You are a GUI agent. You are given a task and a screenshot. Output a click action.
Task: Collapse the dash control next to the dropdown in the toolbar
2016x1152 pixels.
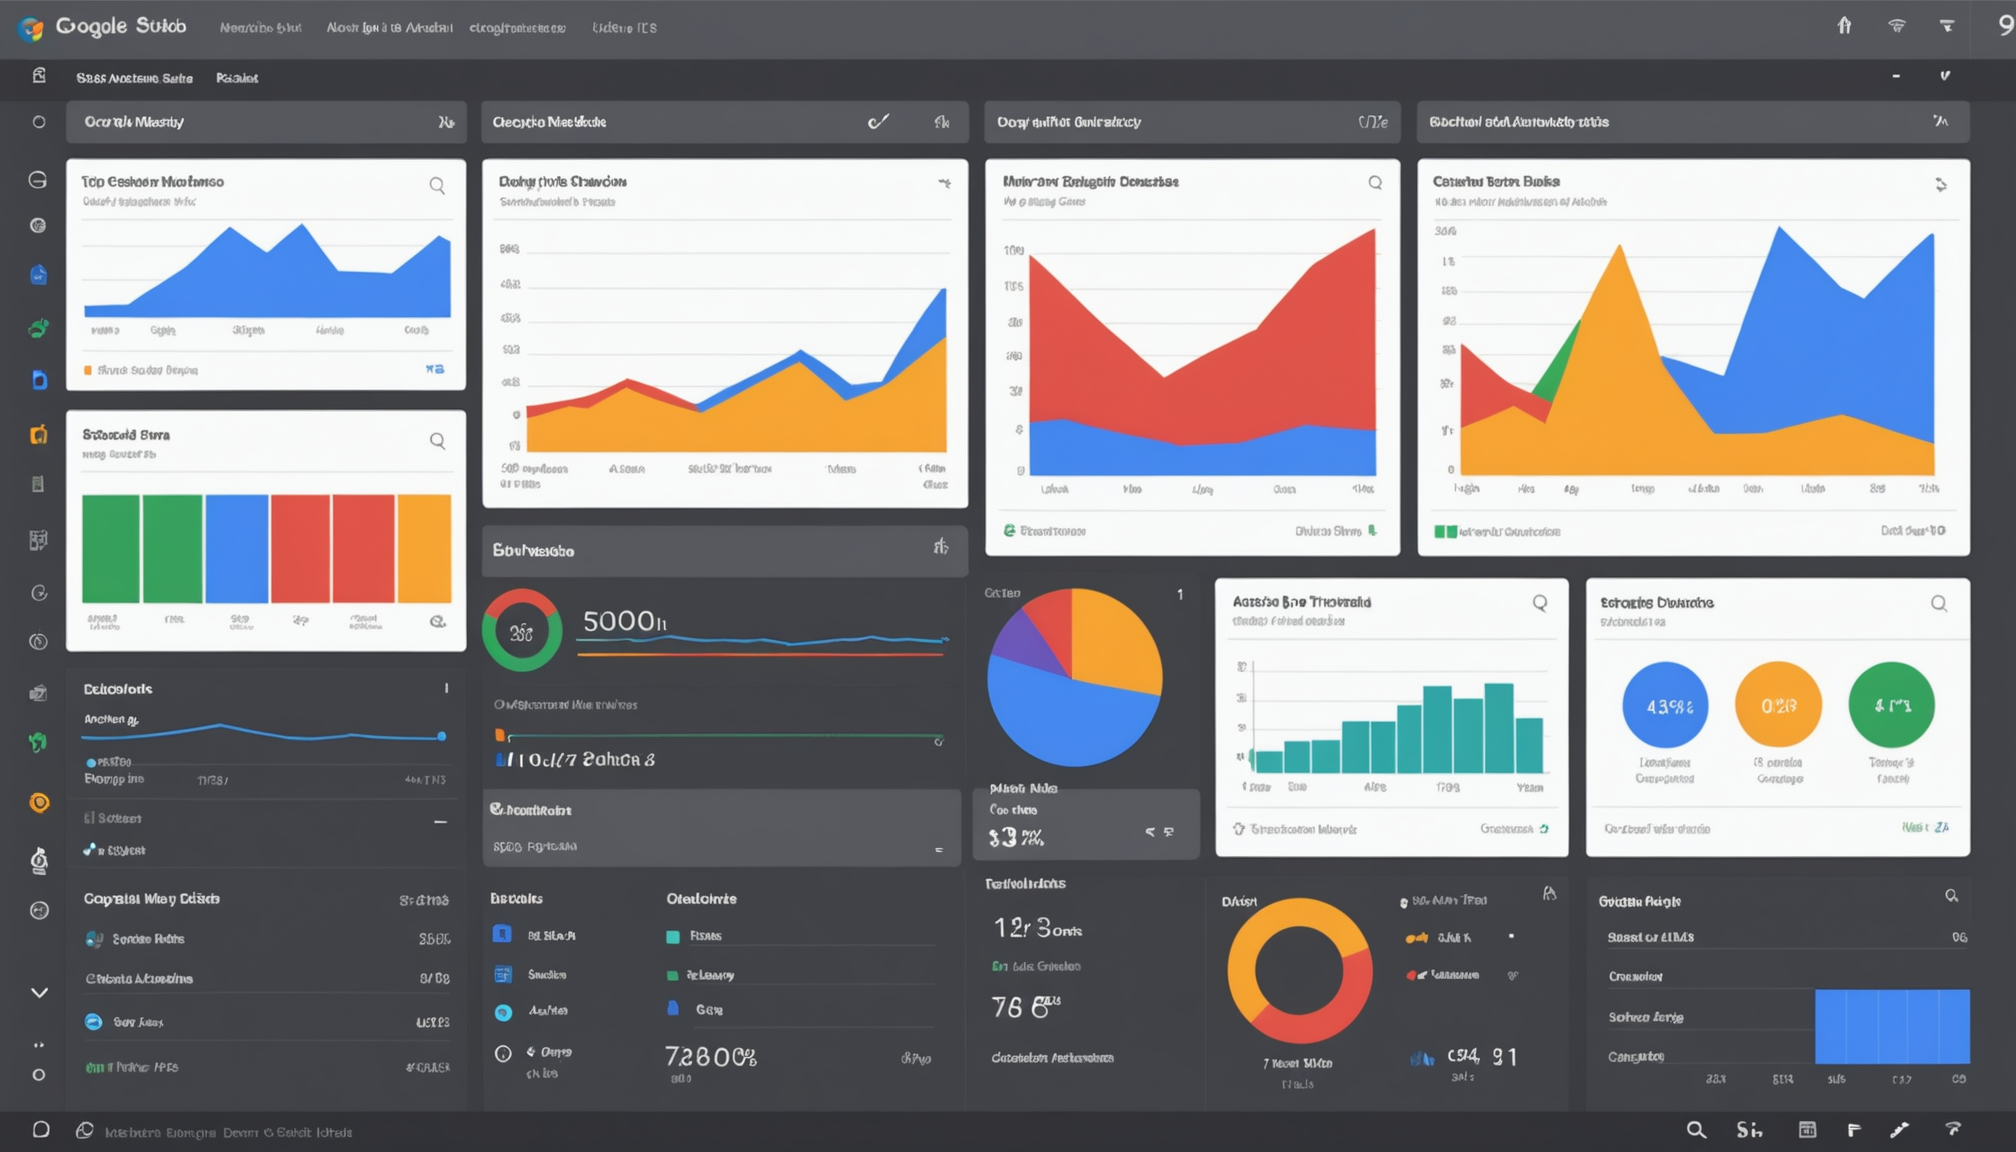[1896, 75]
